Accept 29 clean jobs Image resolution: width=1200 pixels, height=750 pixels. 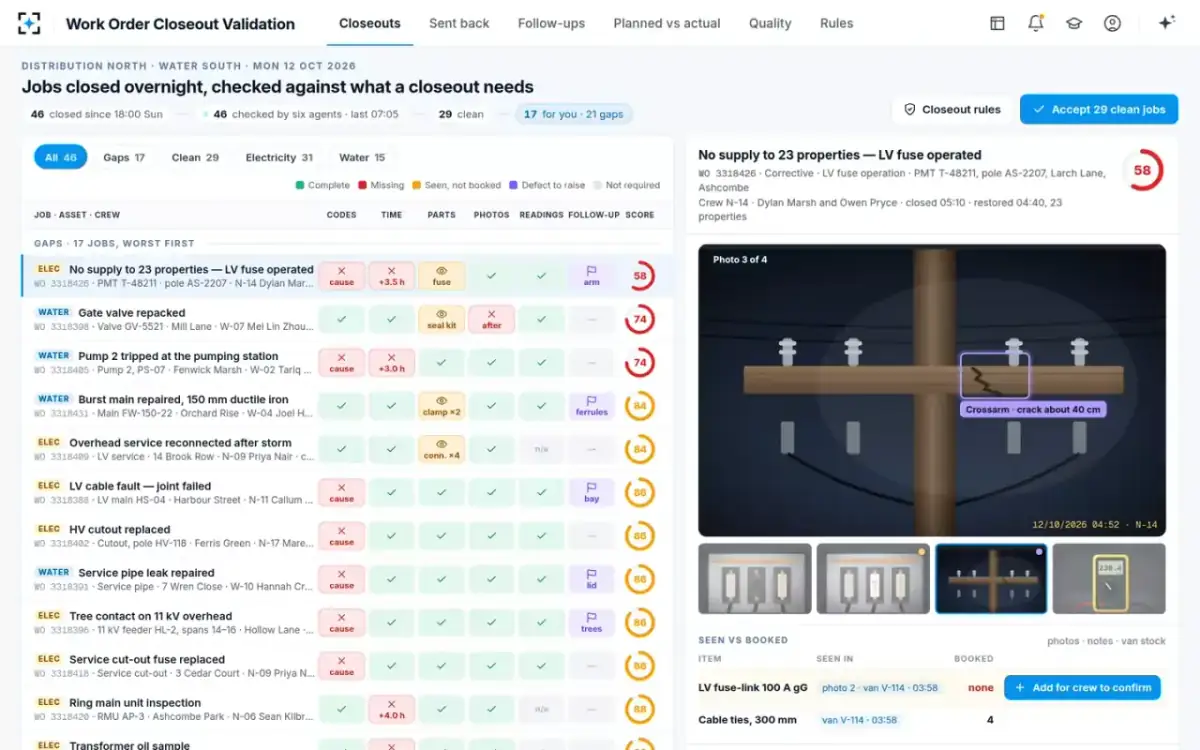tap(1099, 109)
